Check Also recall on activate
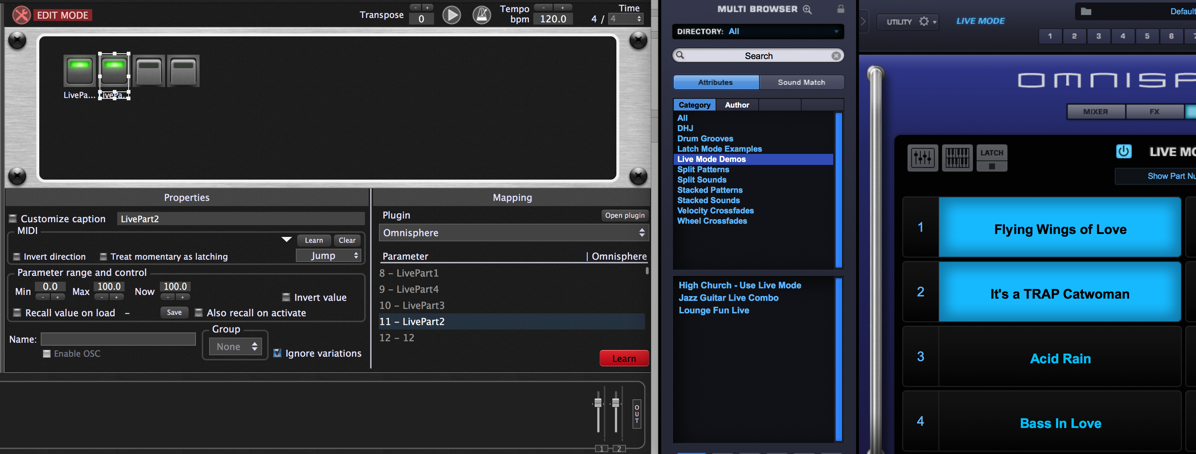This screenshot has width=1196, height=454. [198, 313]
